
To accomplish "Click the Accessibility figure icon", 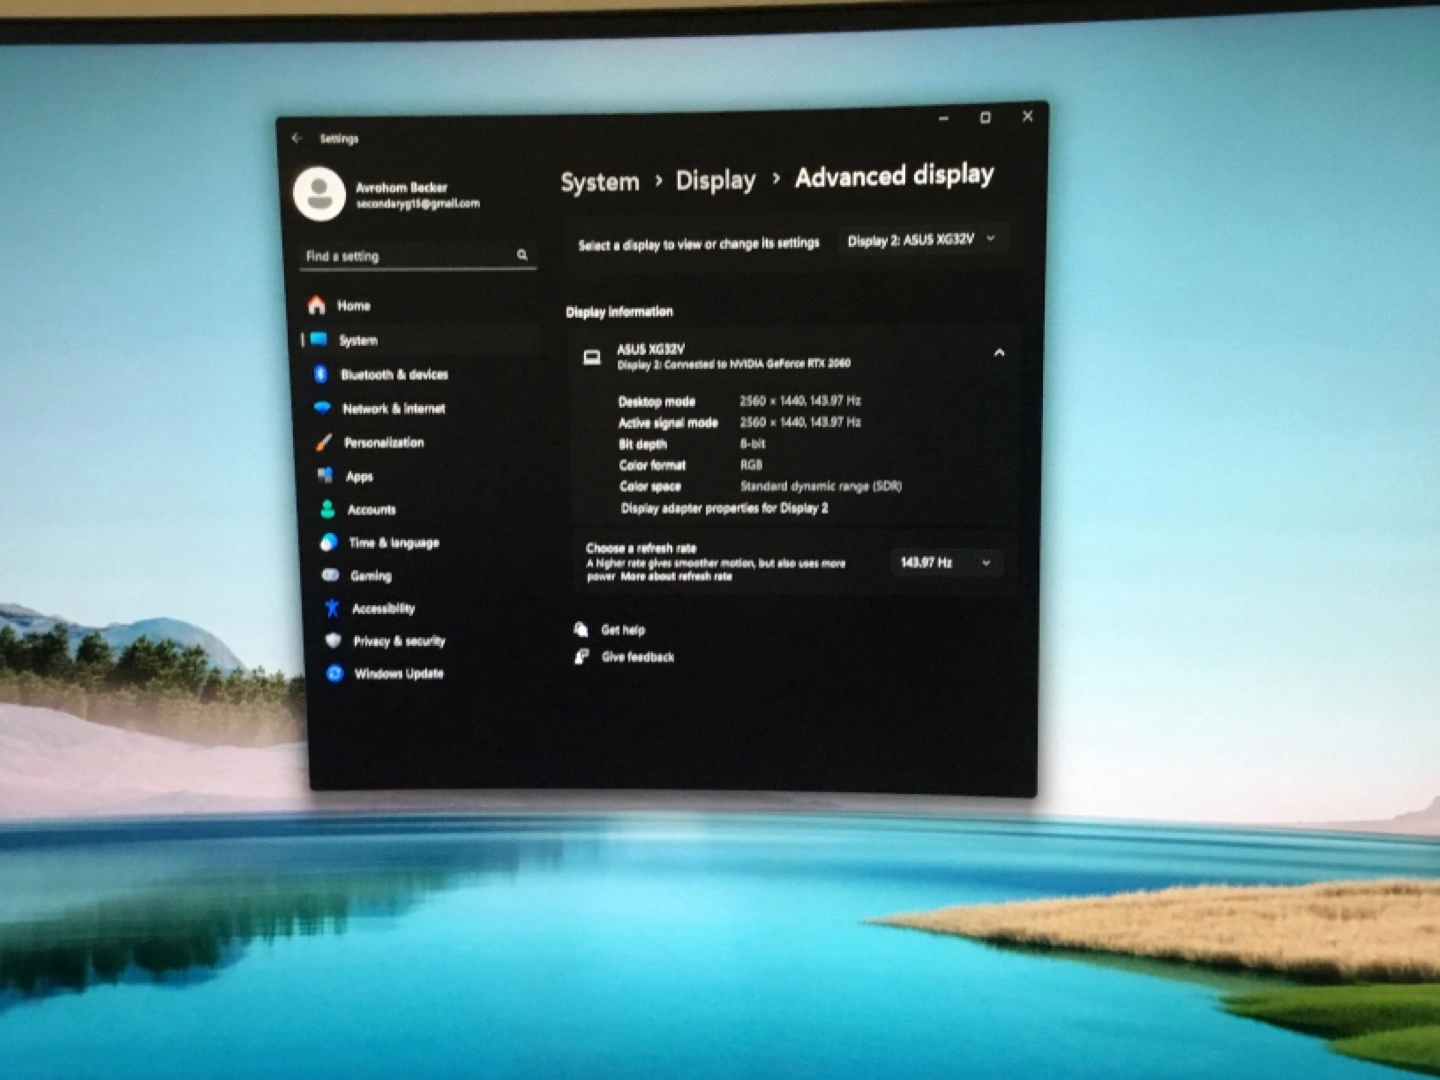I will pos(332,608).
